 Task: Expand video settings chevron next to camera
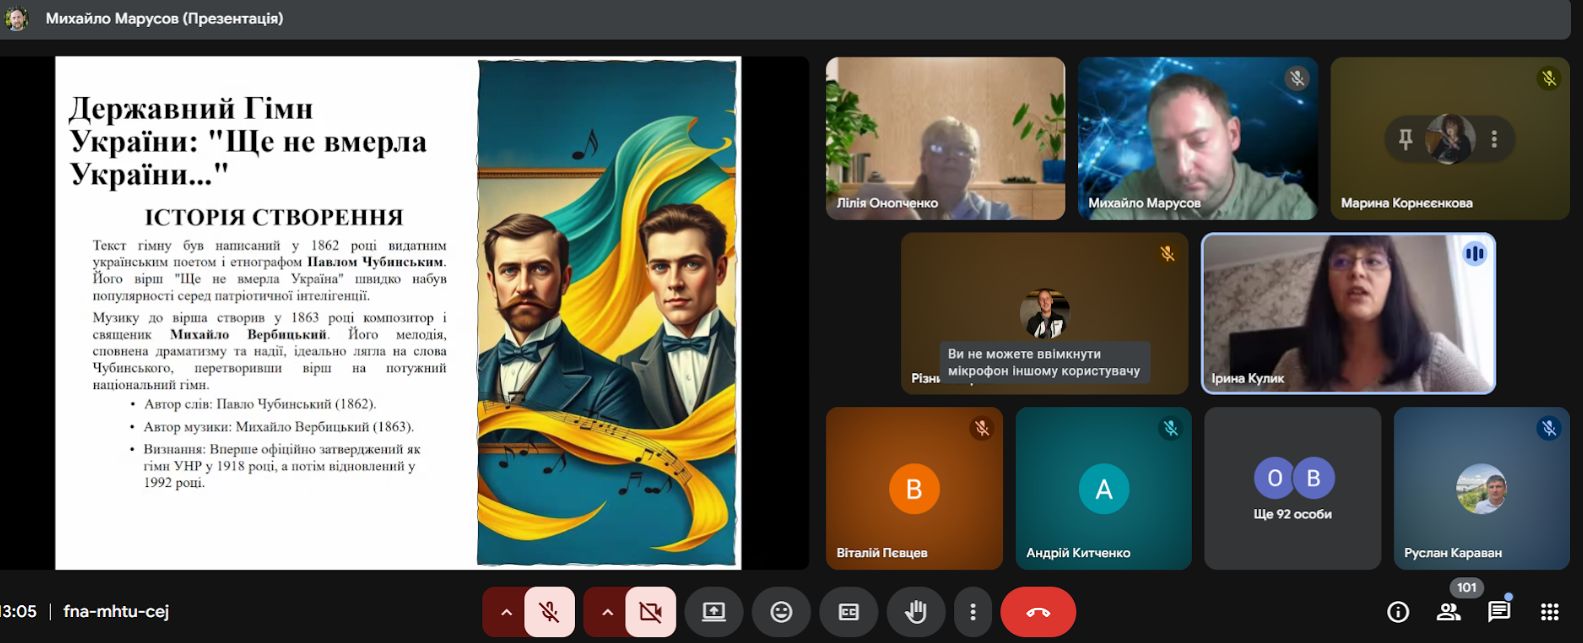[607, 612]
